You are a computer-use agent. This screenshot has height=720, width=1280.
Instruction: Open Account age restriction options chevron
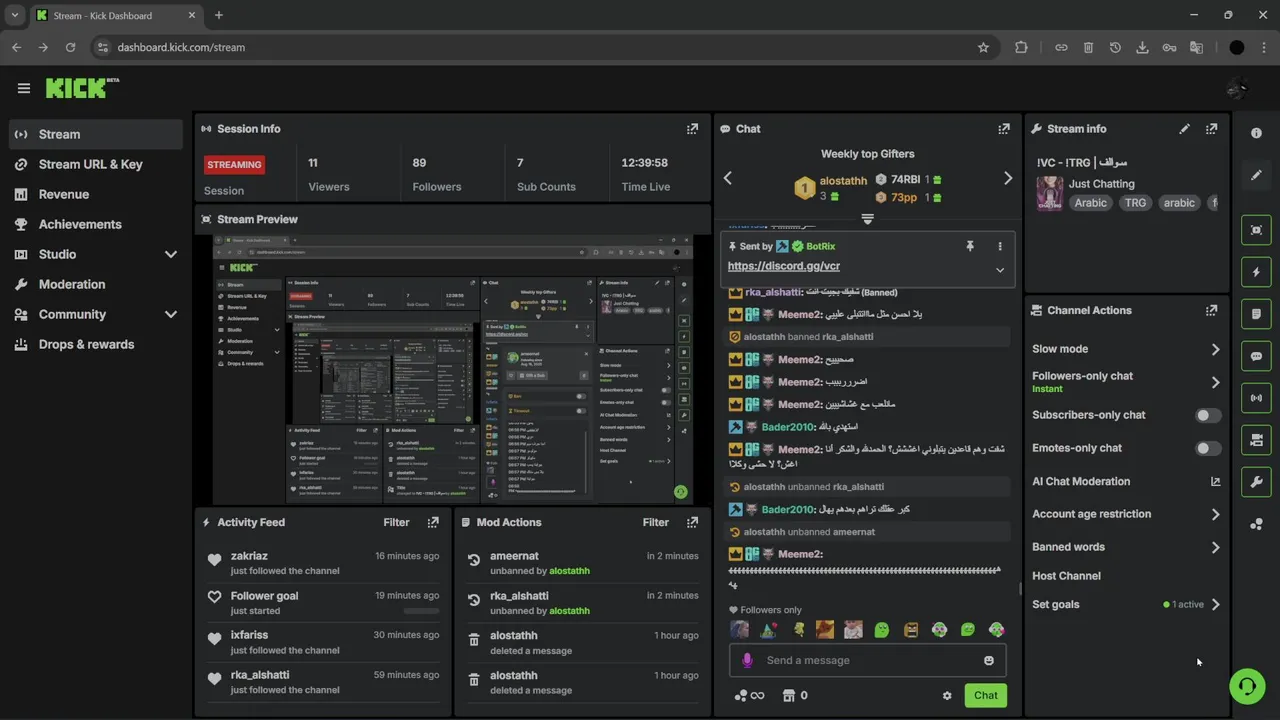[1215, 514]
